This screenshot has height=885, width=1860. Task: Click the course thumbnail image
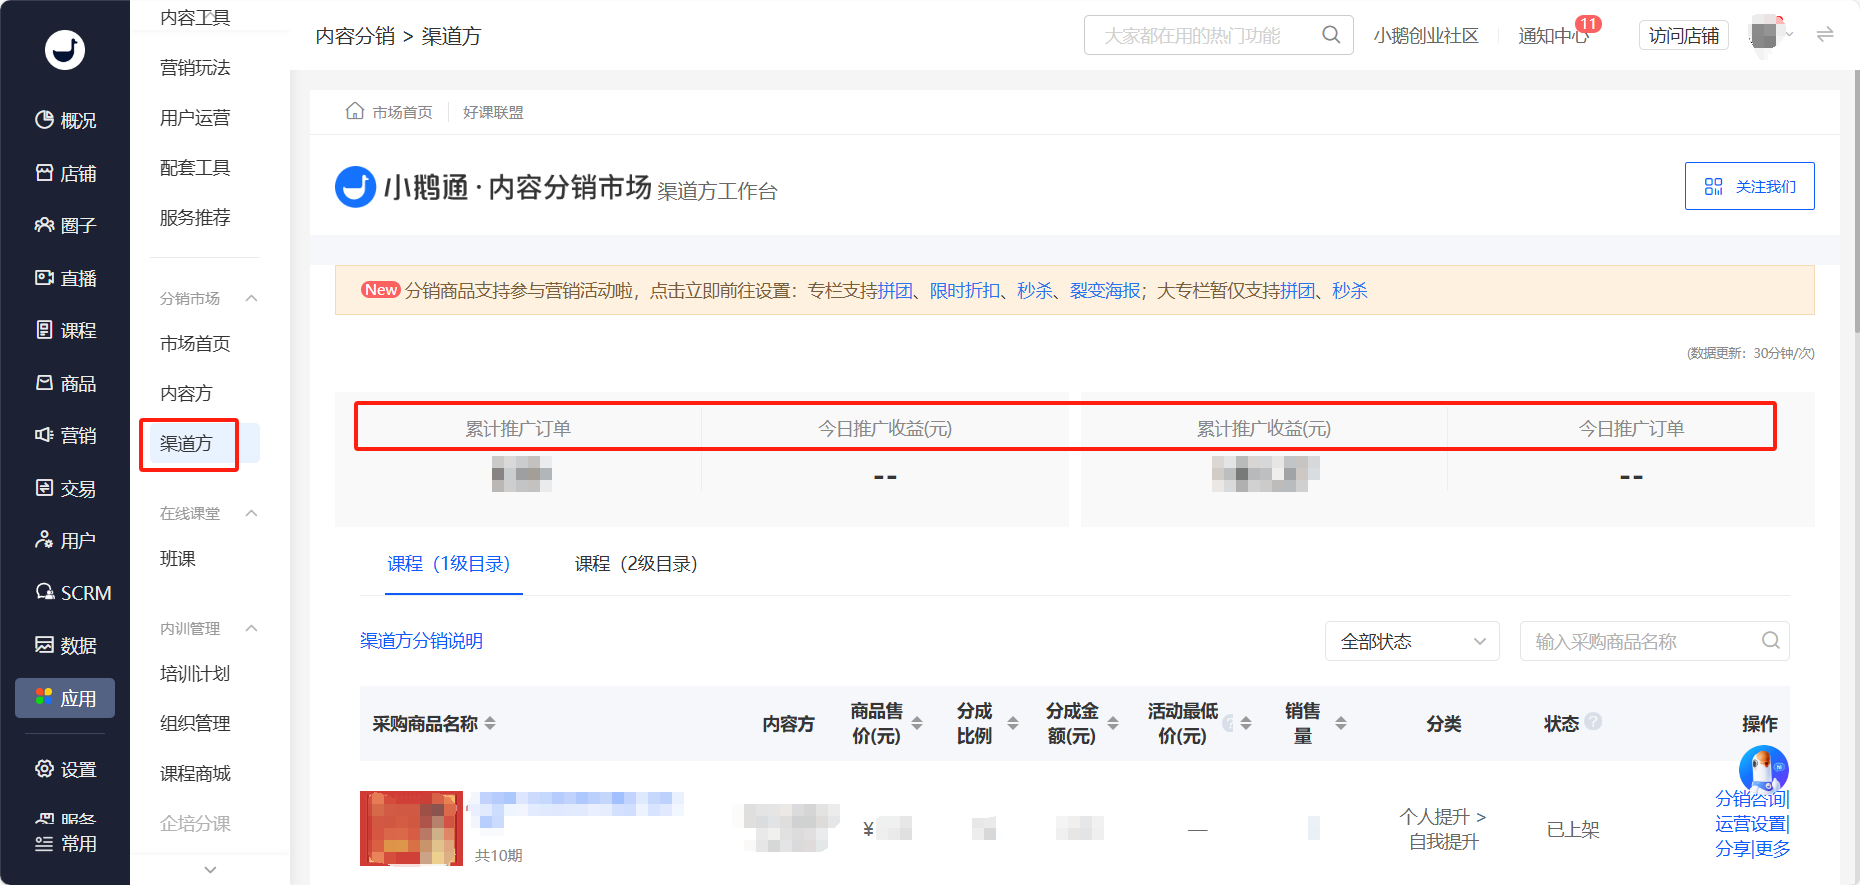411,828
